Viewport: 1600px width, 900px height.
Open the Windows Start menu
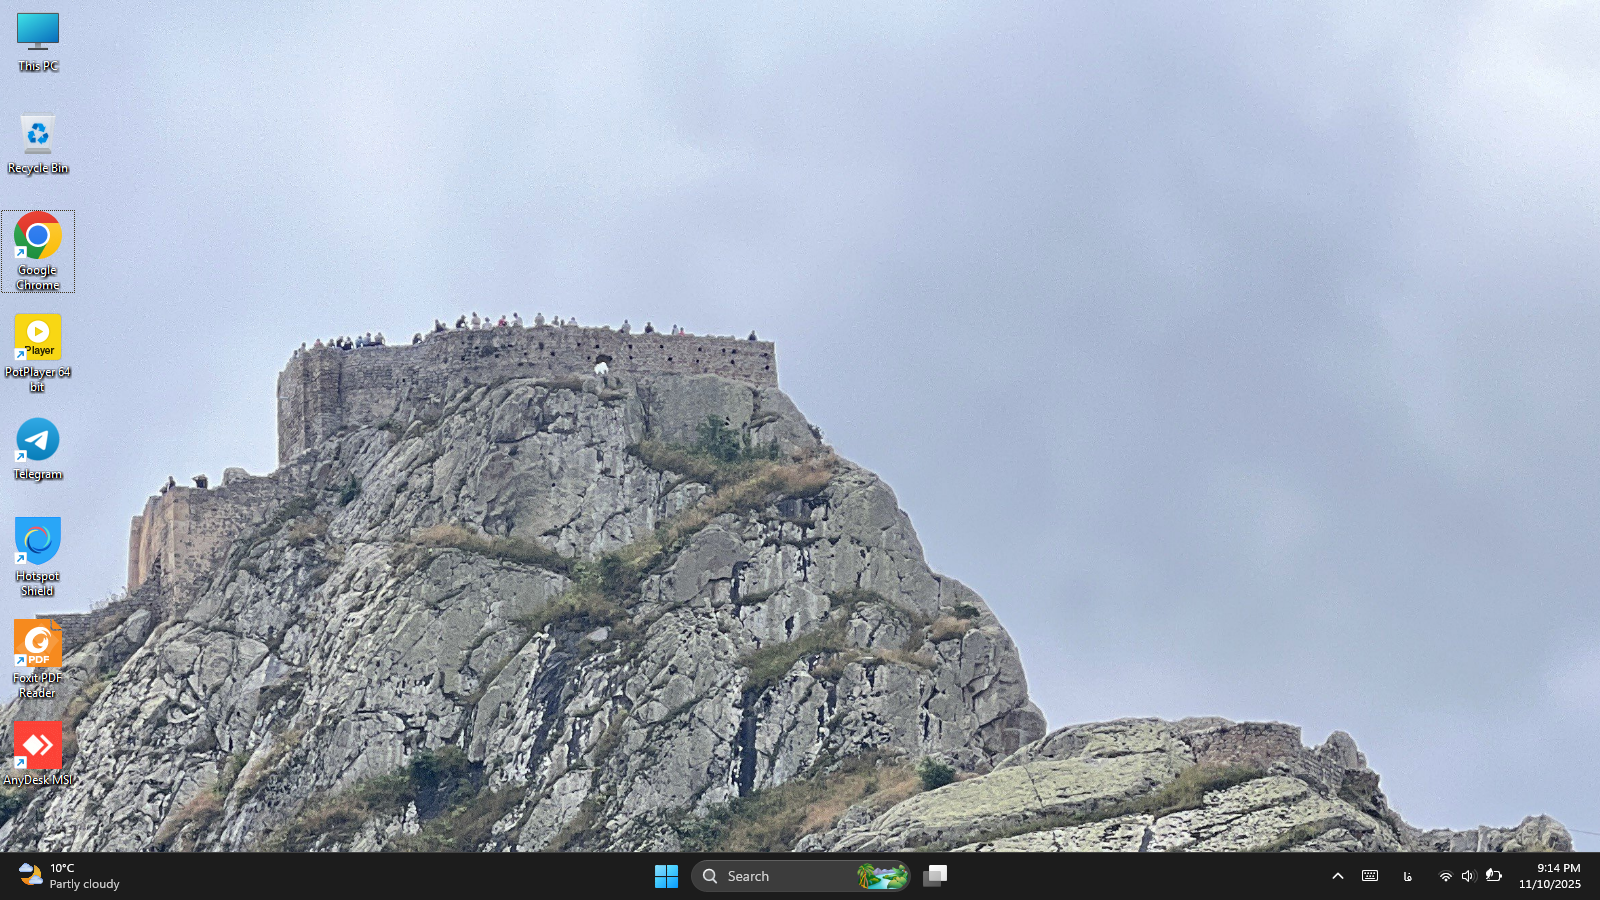(x=666, y=875)
